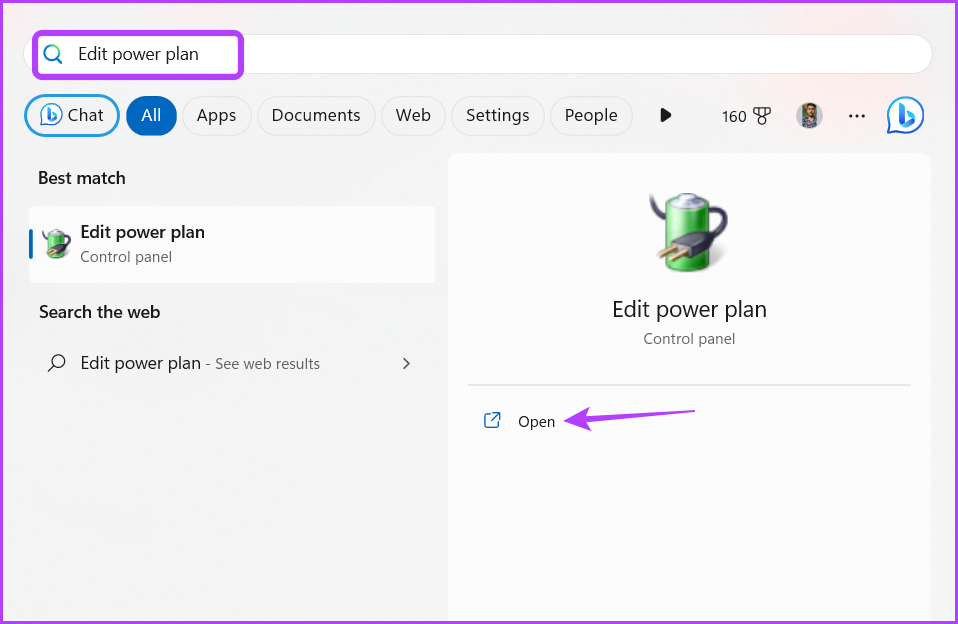958x624 pixels.
Task: Click the web search magnifier icon
Action: (56, 363)
